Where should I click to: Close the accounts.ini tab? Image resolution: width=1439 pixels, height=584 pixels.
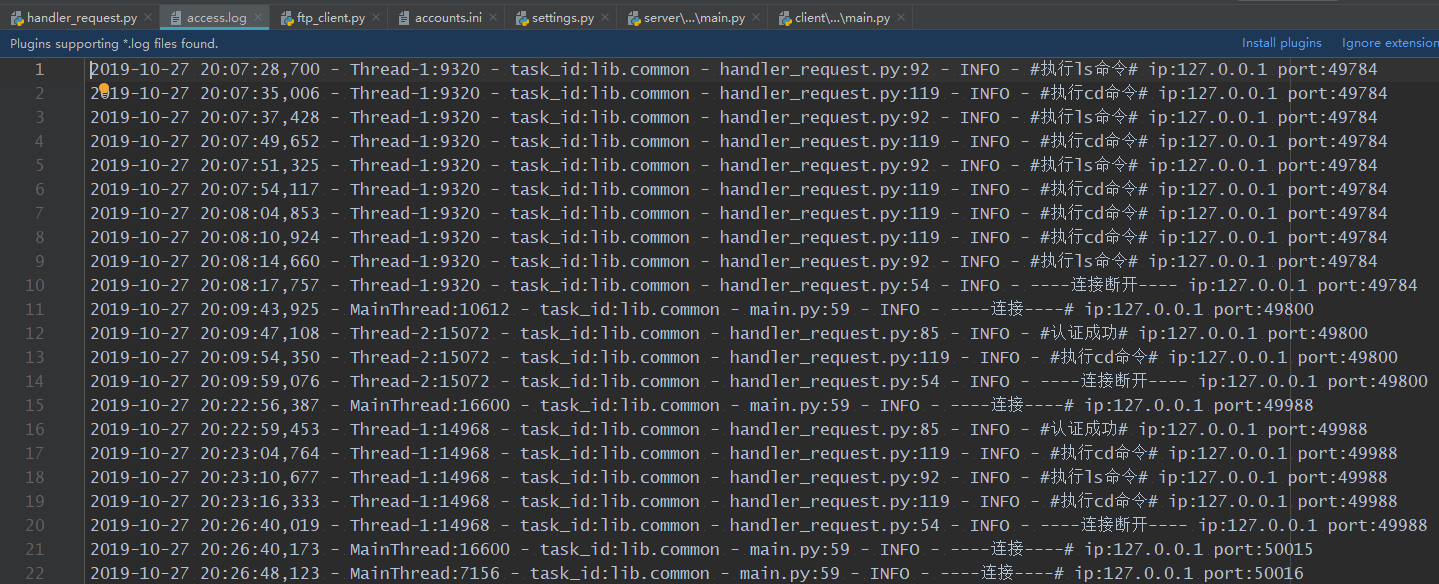click(493, 19)
